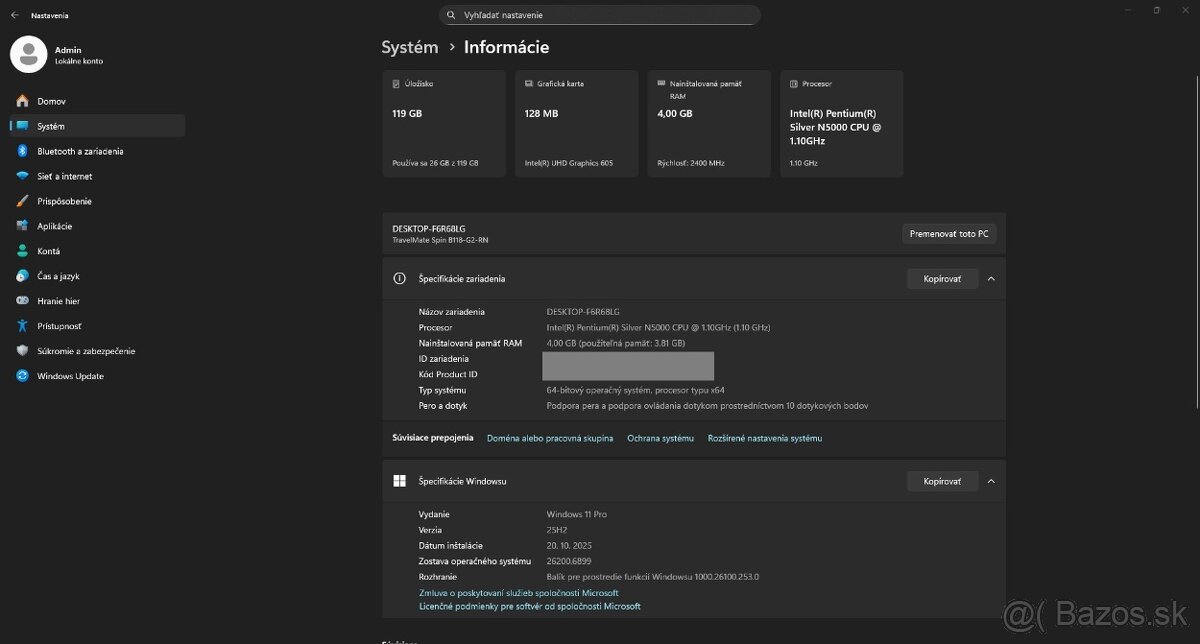Collapse the Špecifikácie Windowsu section chevron

(x=991, y=481)
